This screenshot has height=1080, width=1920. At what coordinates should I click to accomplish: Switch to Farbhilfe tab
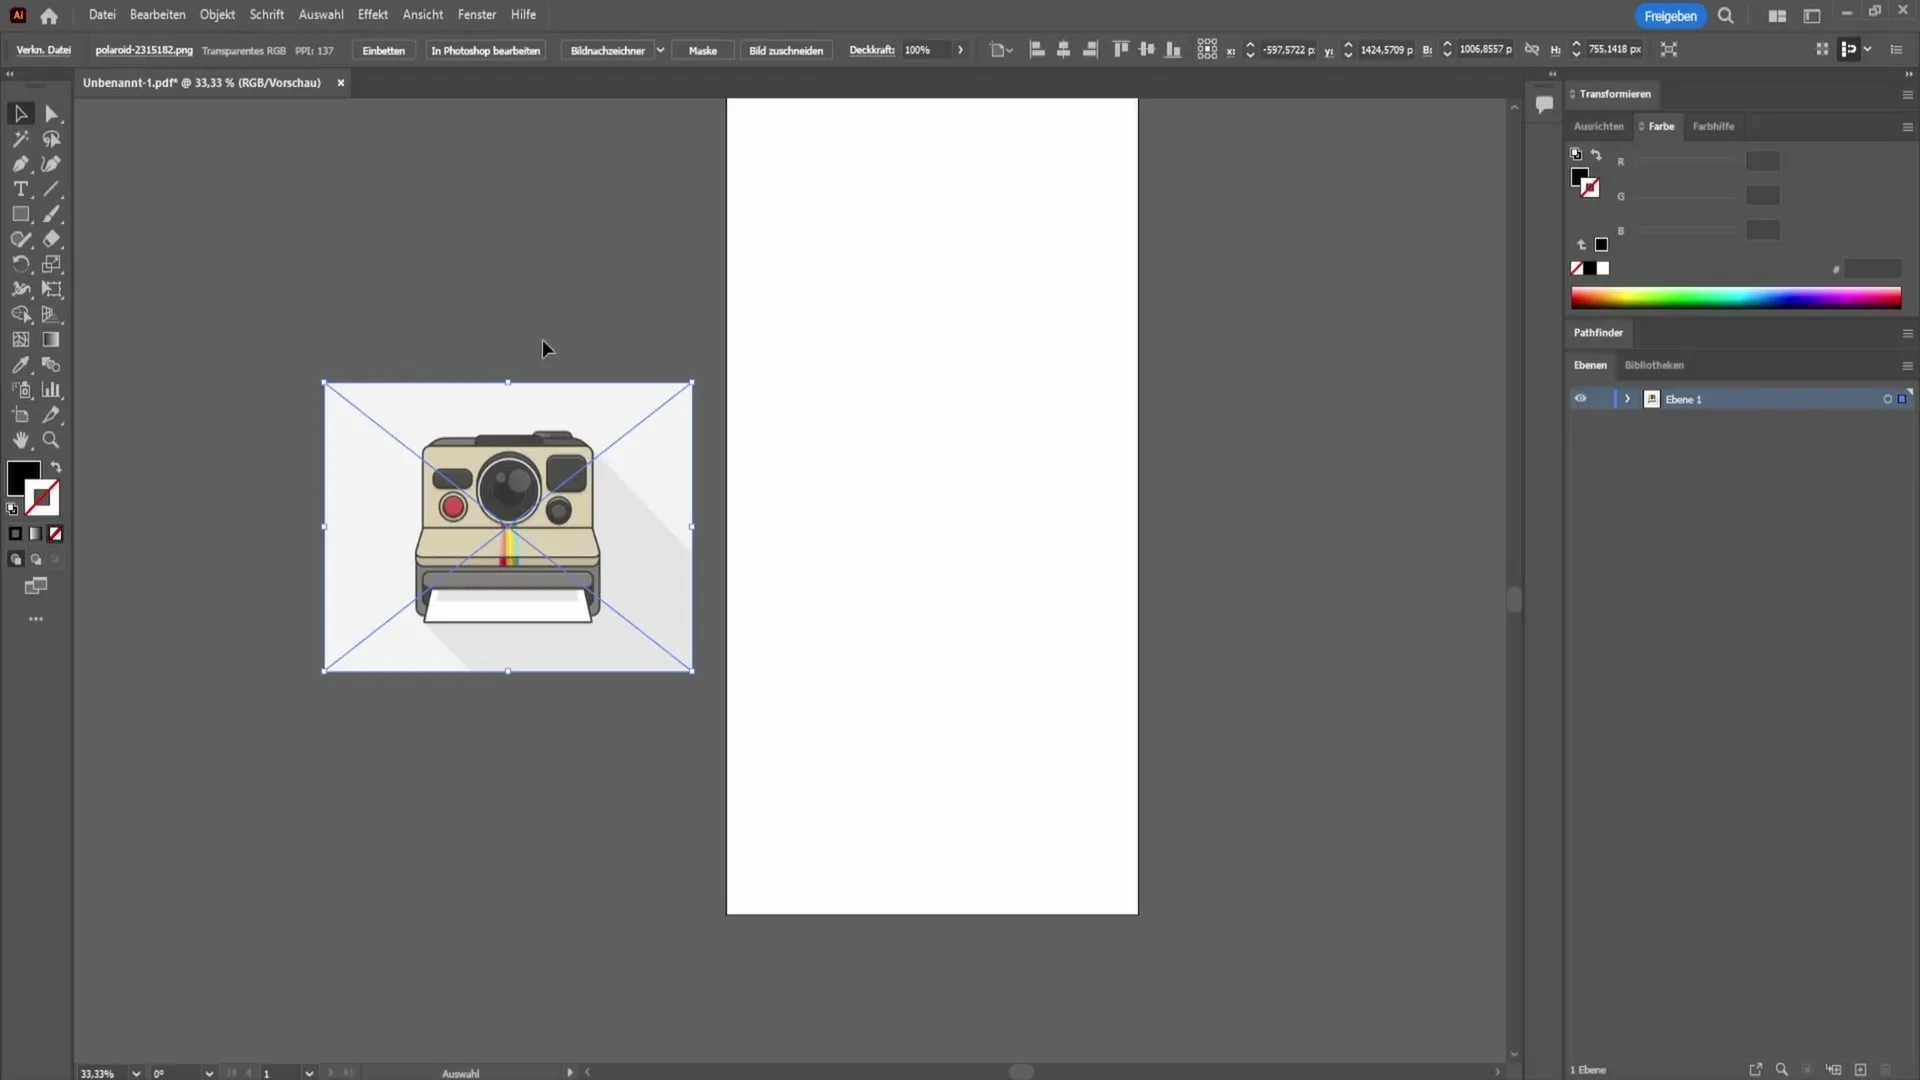coord(1713,126)
